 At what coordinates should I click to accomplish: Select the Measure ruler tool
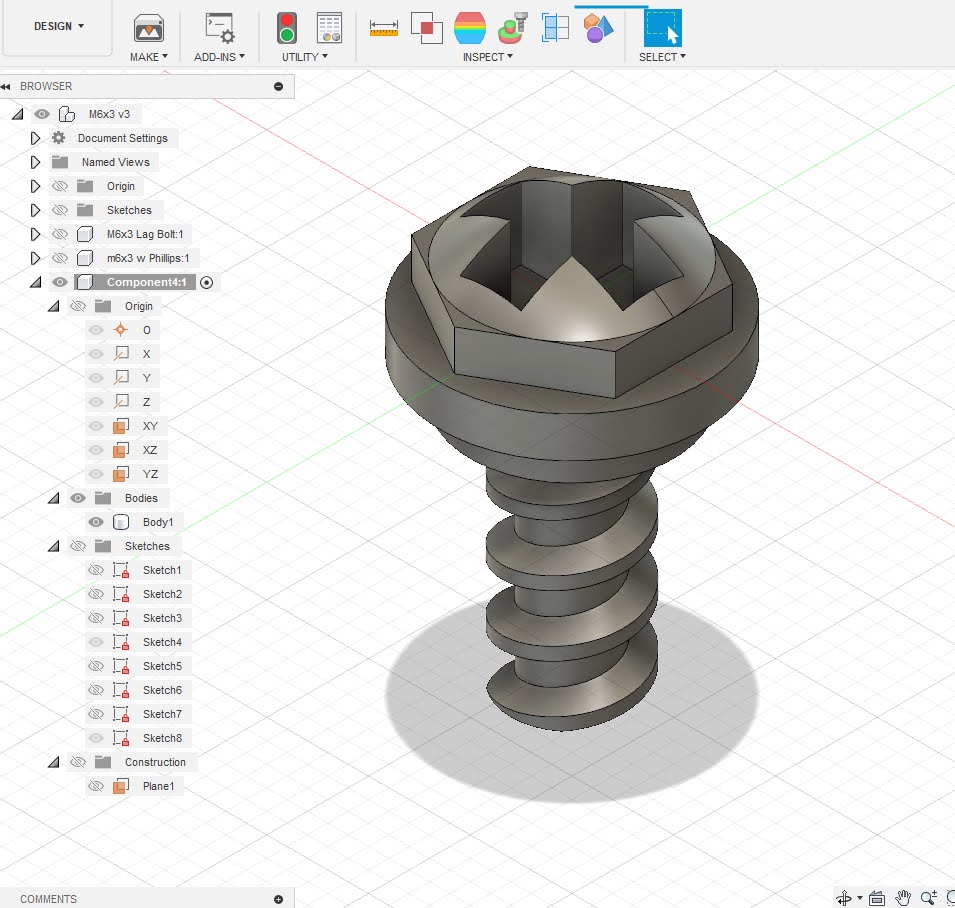(384, 28)
